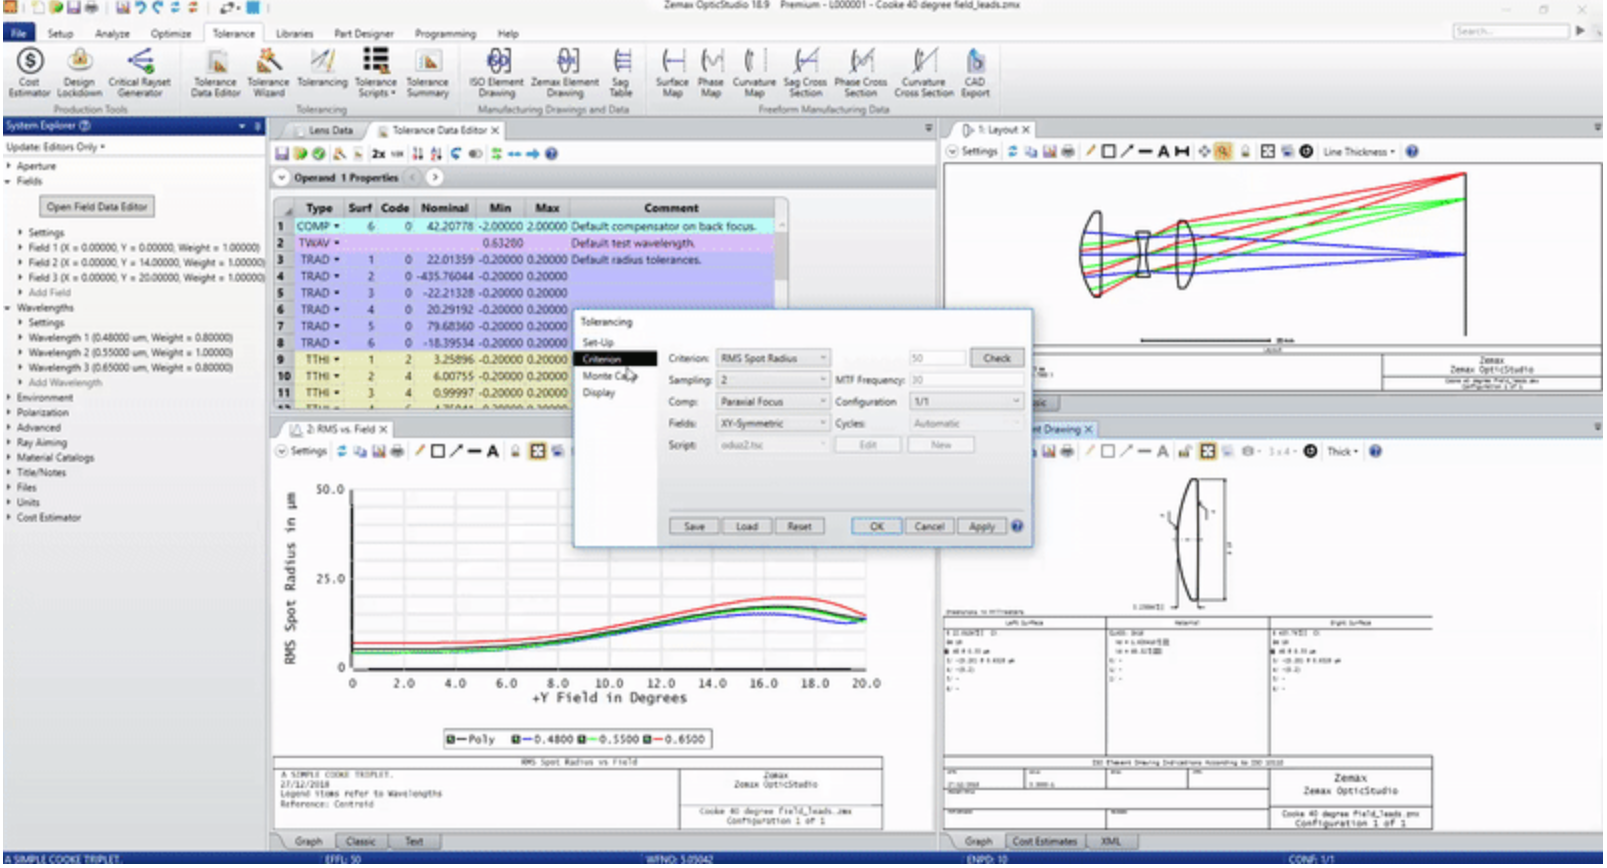
Task: Expand the Aperture tree node
Action: click(x=9, y=166)
